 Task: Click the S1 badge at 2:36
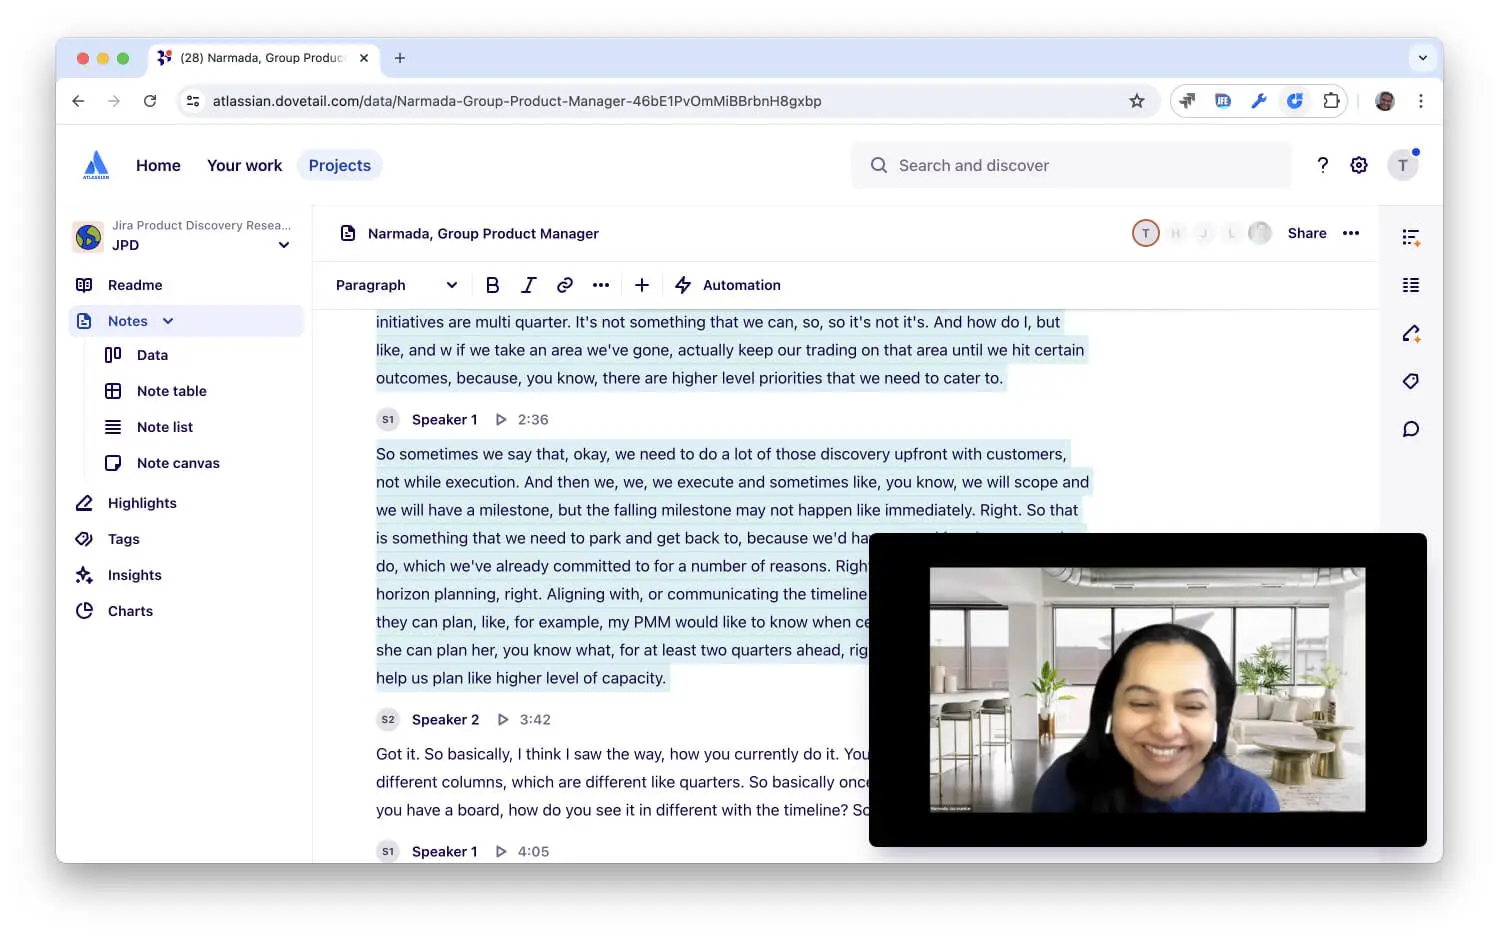click(x=388, y=419)
